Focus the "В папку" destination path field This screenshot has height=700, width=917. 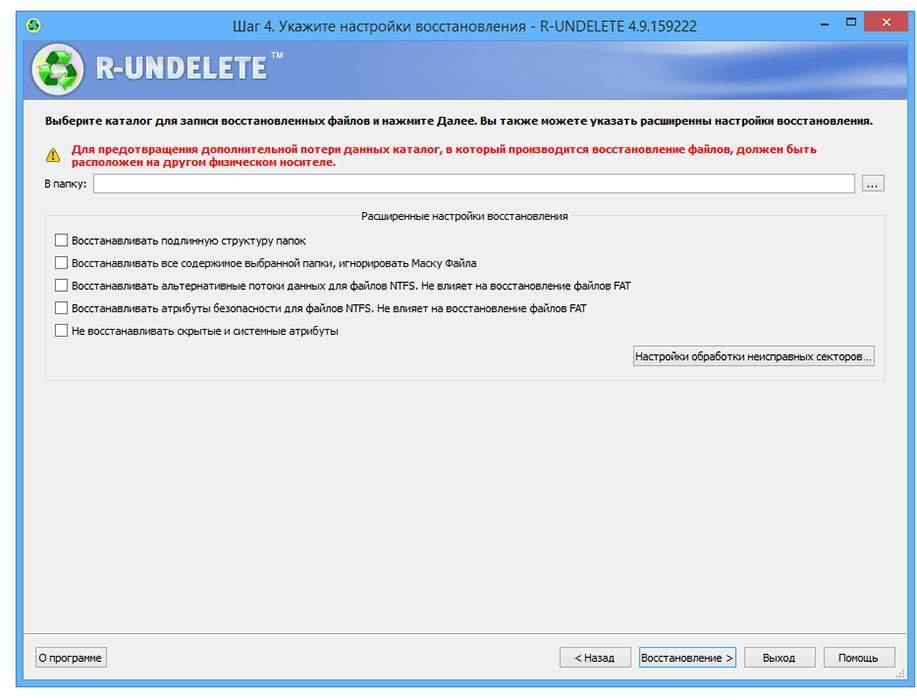(474, 184)
